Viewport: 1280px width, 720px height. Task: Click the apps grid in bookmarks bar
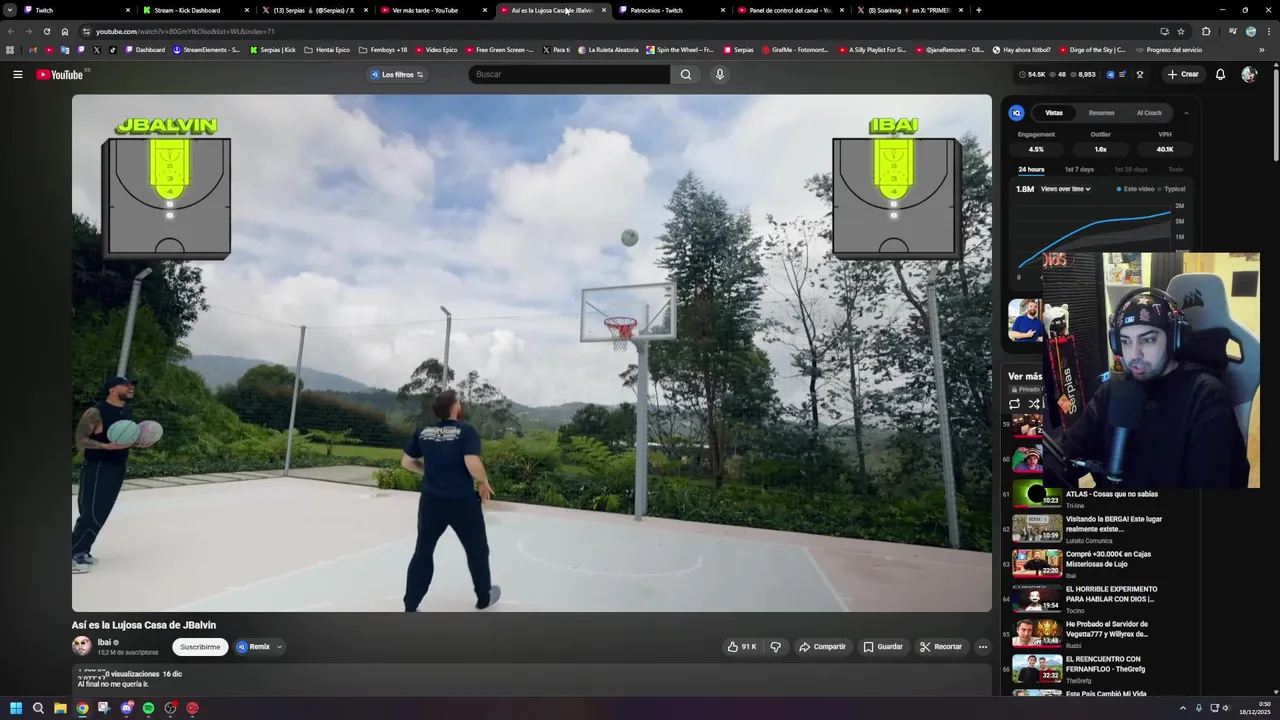10,50
